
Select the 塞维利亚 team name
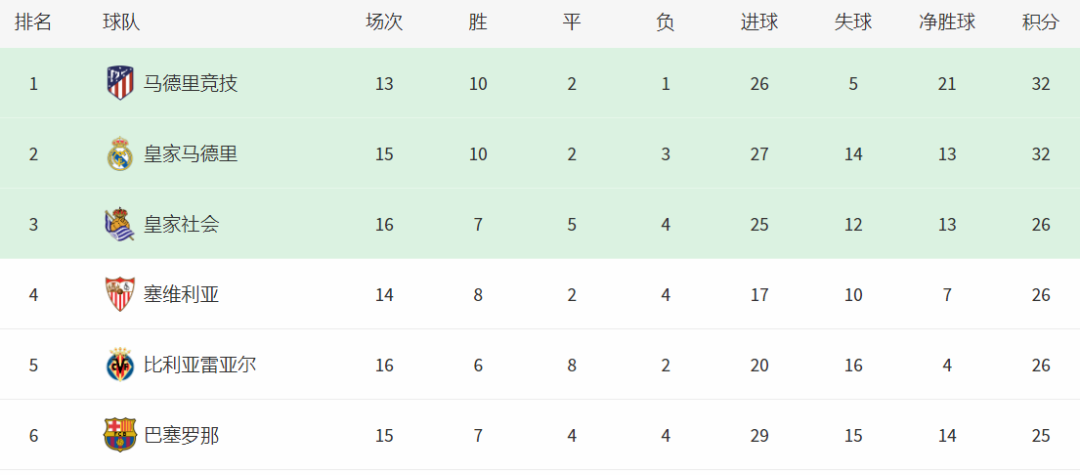click(x=181, y=295)
